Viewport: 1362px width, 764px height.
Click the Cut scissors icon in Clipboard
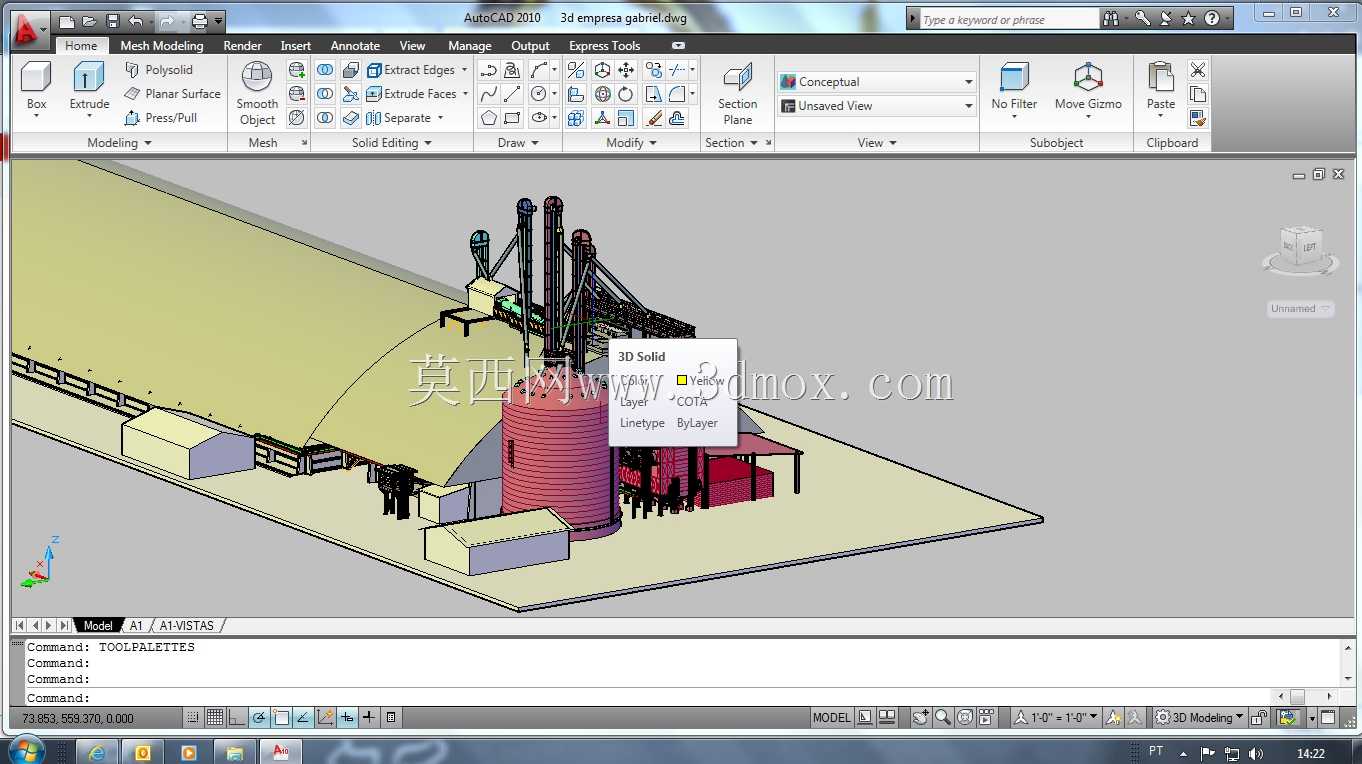1197,70
